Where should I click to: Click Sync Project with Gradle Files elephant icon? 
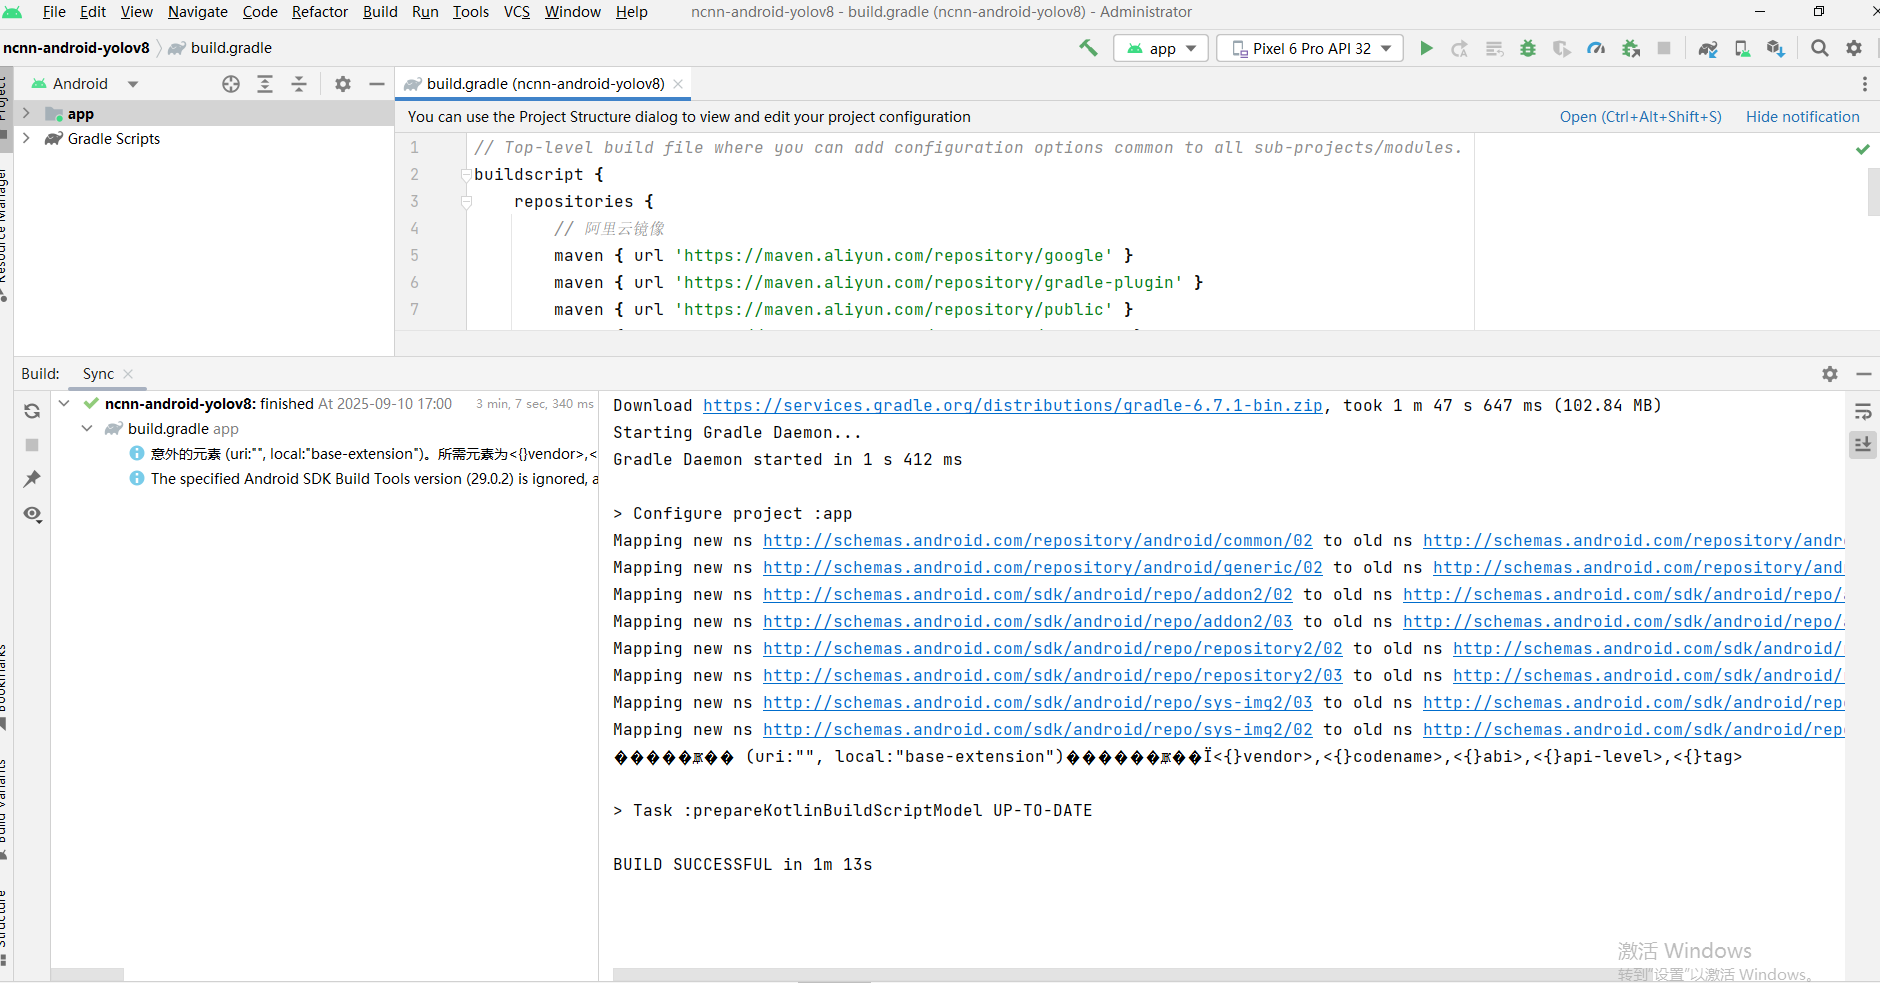coord(1708,48)
